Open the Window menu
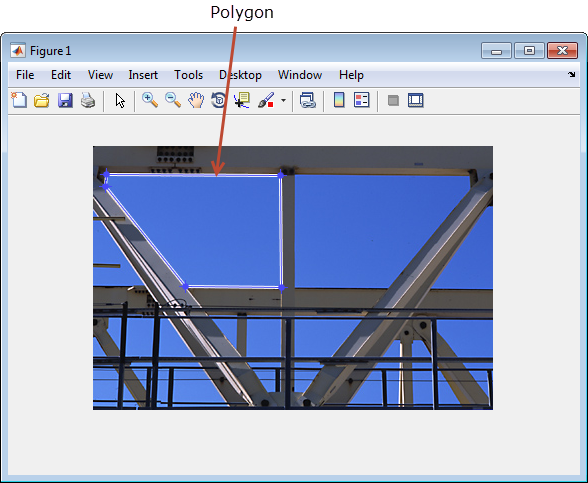This screenshot has width=588, height=483. pyautogui.click(x=300, y=75)
